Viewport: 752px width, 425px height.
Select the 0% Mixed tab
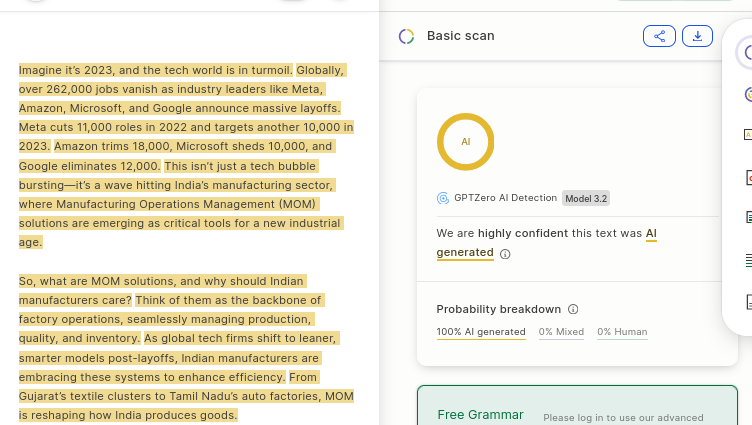[561, 332]
